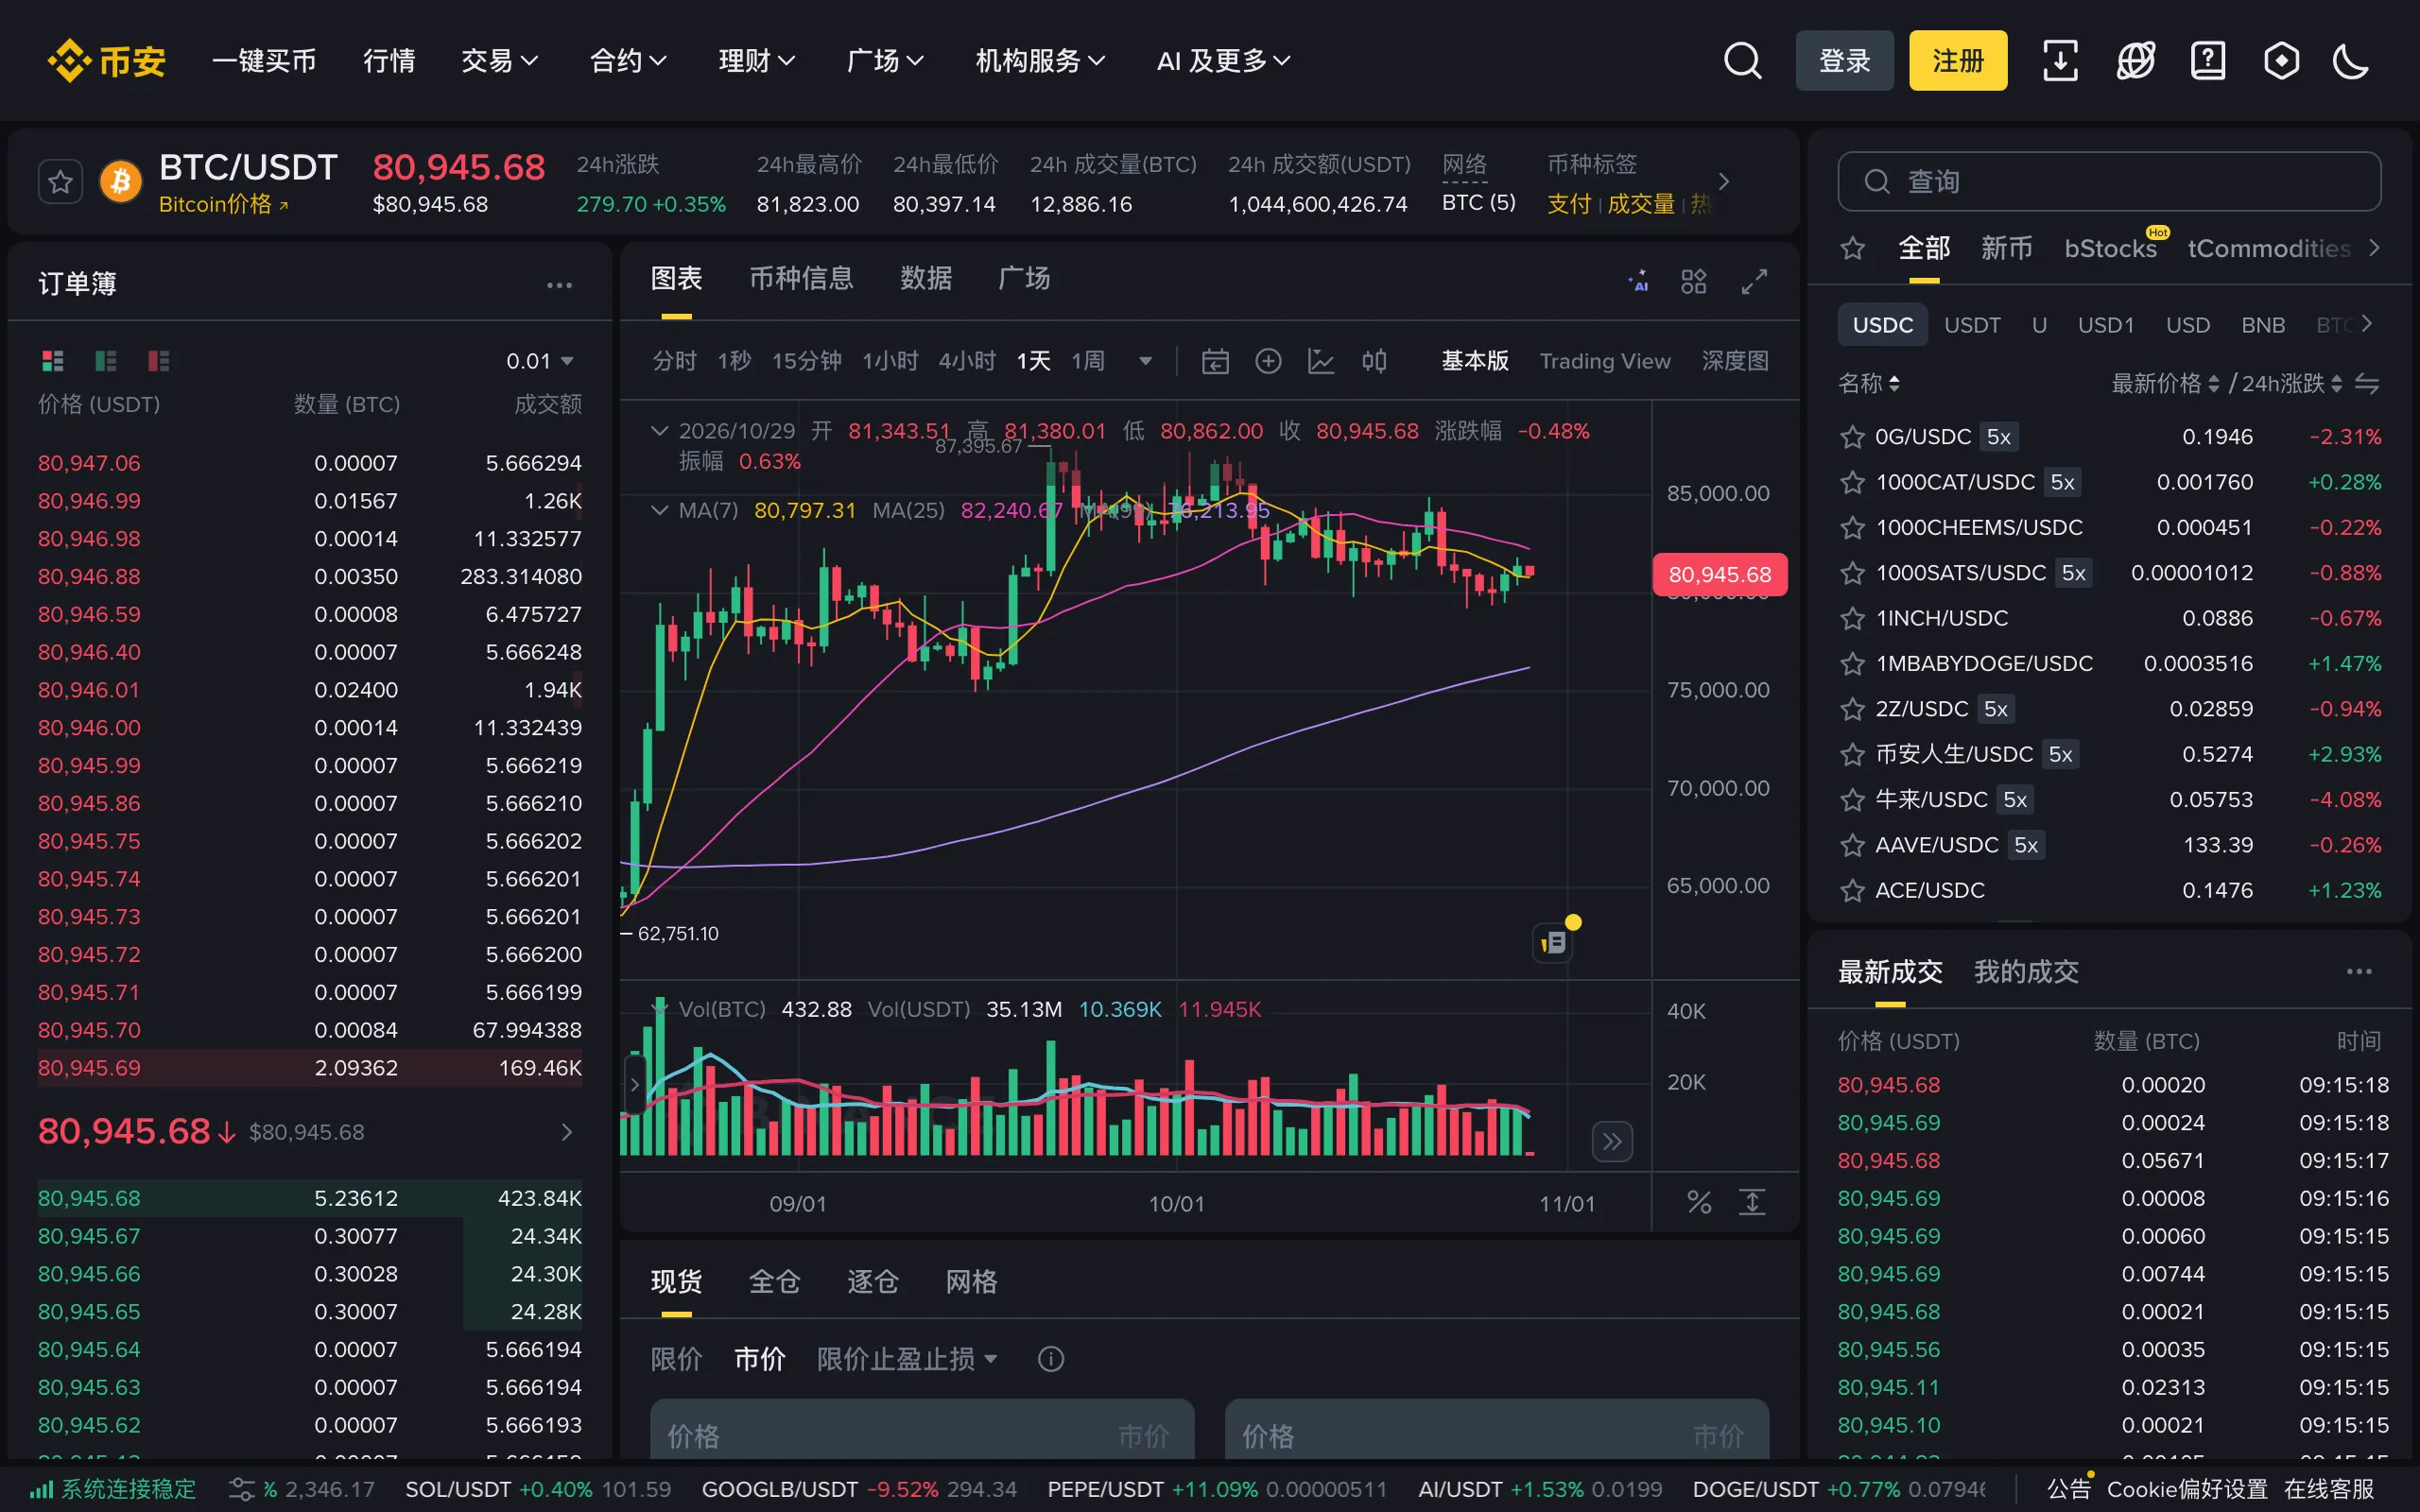The image size is (2420, 1512).
Task: Open the chart layout grid icon
Action: click(x=1693, y=281)
